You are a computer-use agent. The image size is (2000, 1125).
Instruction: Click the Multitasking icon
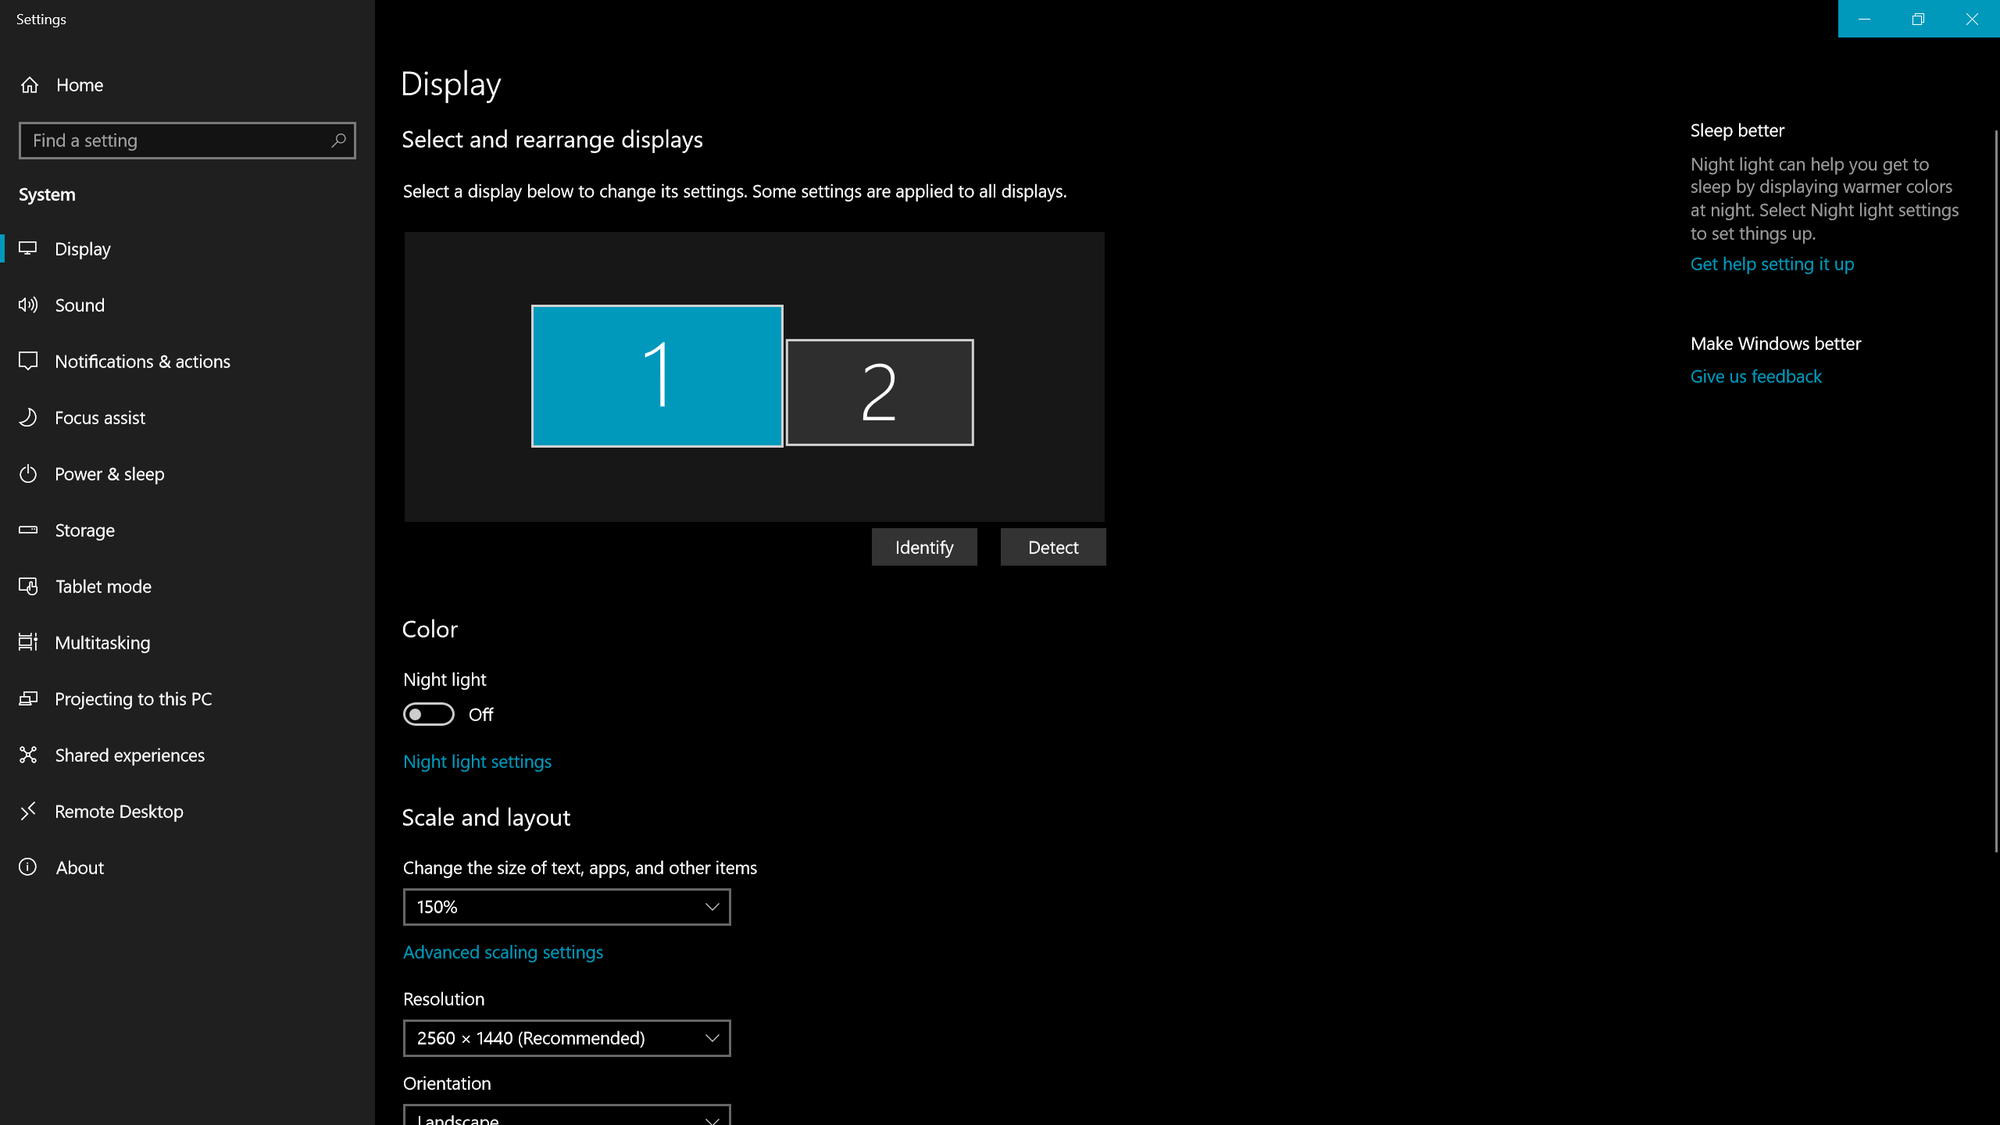28,642
